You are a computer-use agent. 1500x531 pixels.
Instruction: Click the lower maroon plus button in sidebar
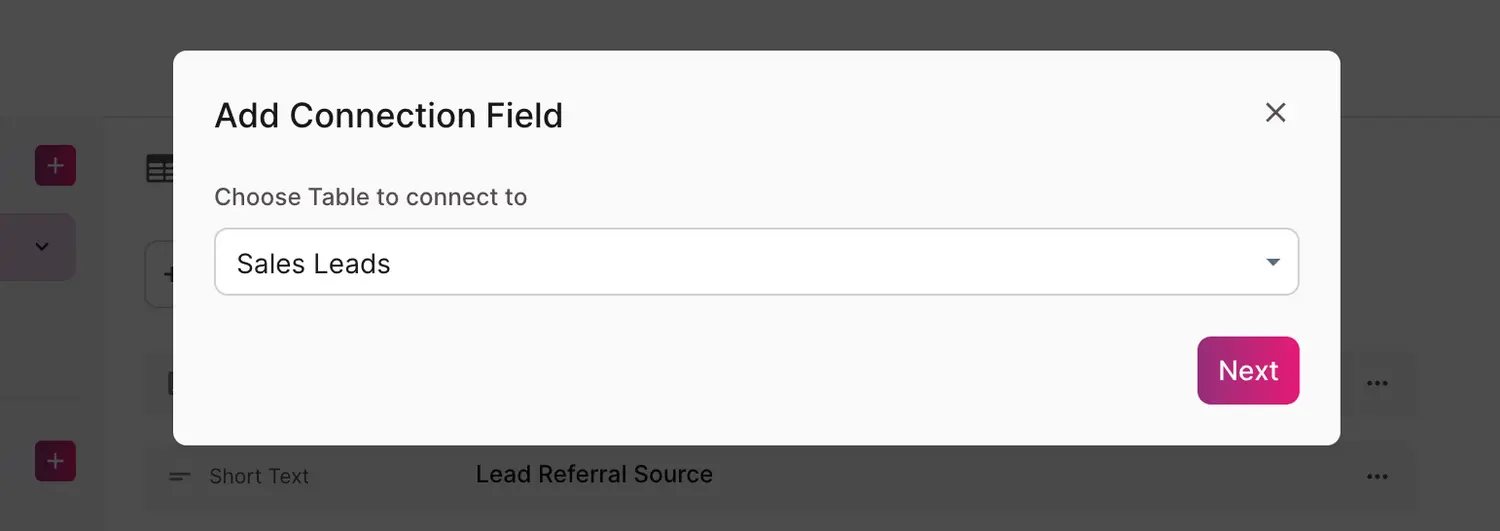coord(55,461)
